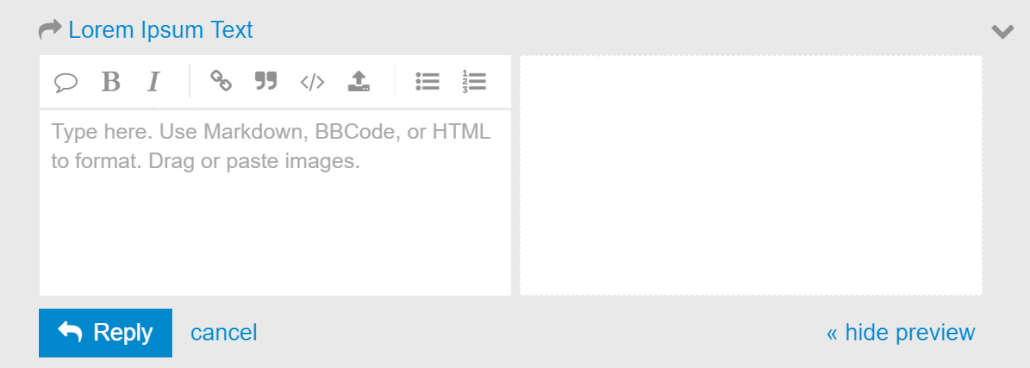This screenshot has height=368, width=1030.
Task: Open the Lorem Ipsum Text link
Action: pos(160,30)
